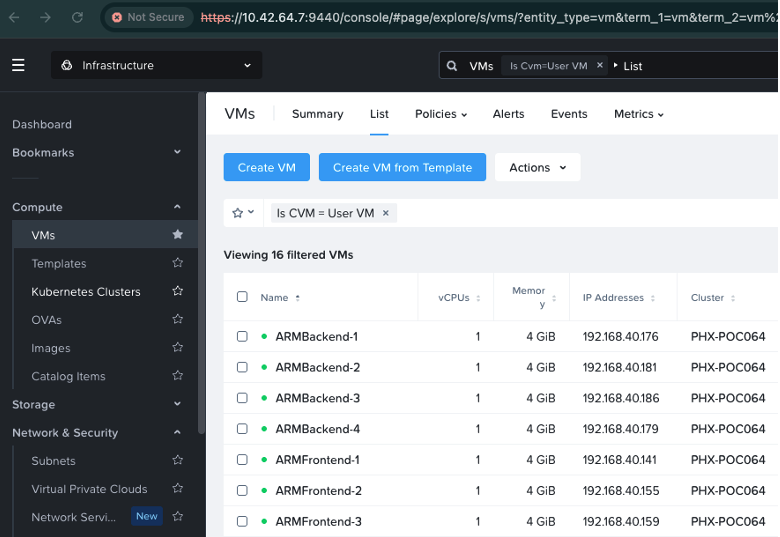Click the search magnifier icon
Image resolution: width=780 pixels, height=537 pixels.
pyautogui.click(x=452, y=66)
